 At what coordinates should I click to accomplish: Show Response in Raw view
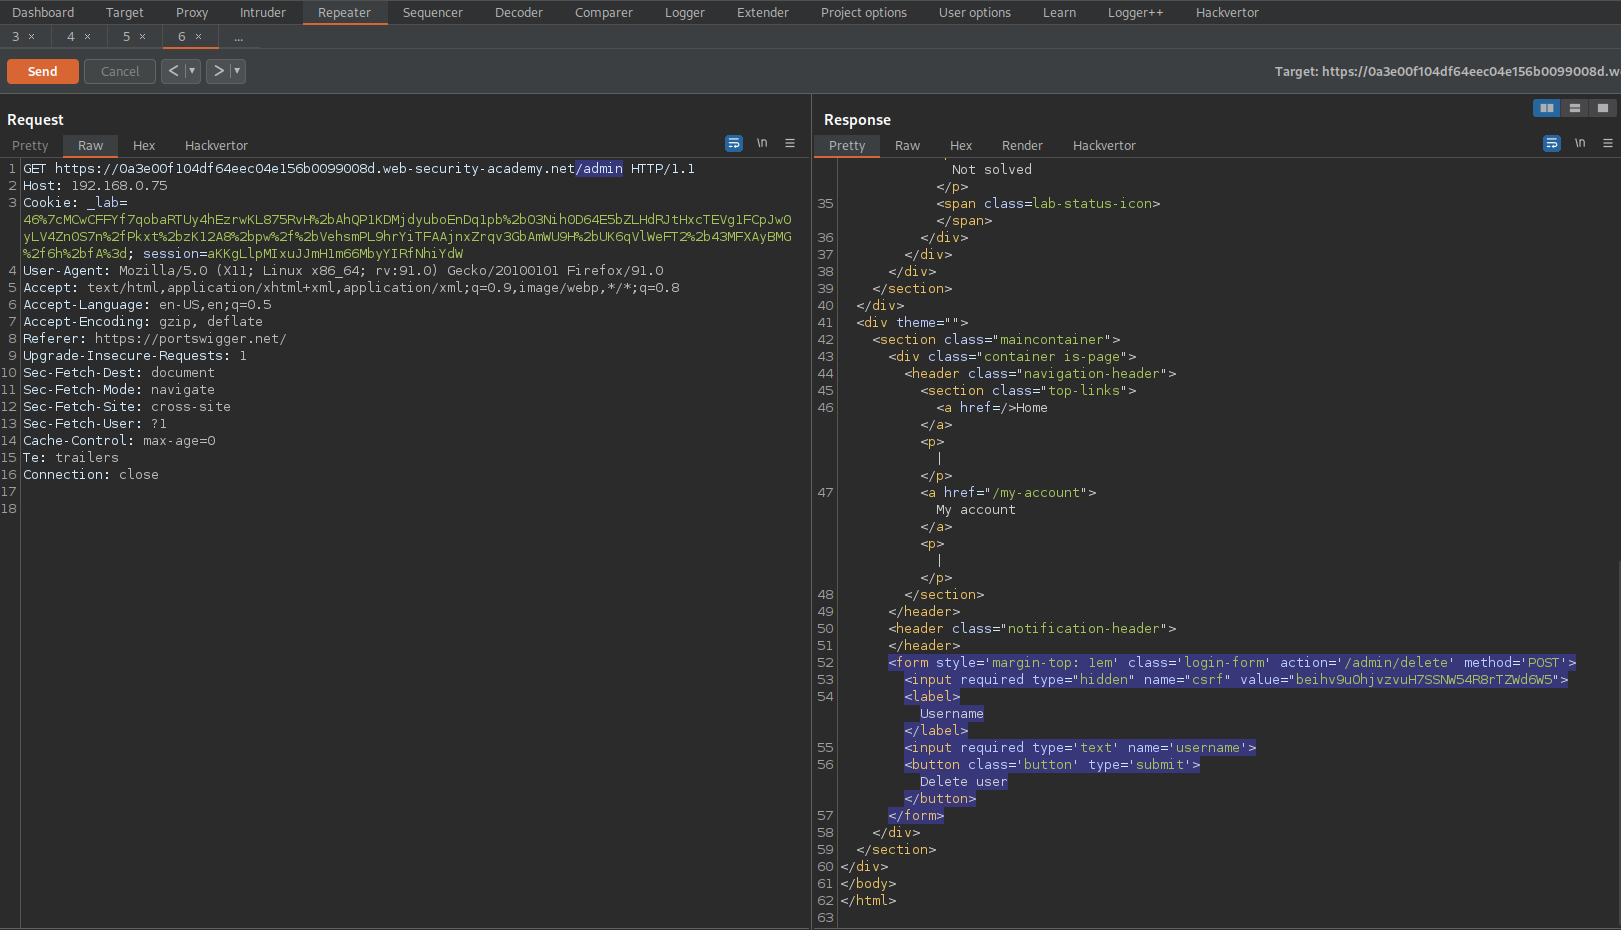click(x=908, y=145)
